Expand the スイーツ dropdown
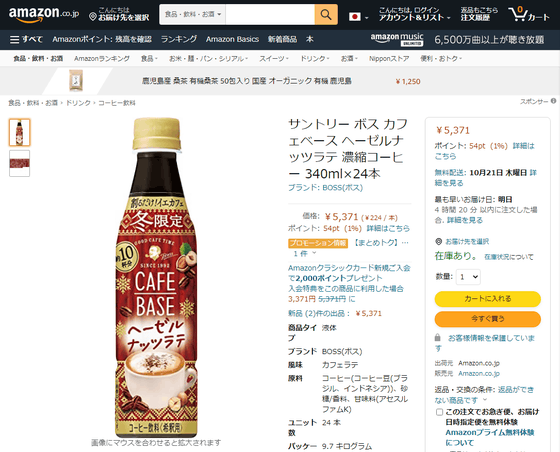The width and height of the screenshot is (560, 452). 274,59
